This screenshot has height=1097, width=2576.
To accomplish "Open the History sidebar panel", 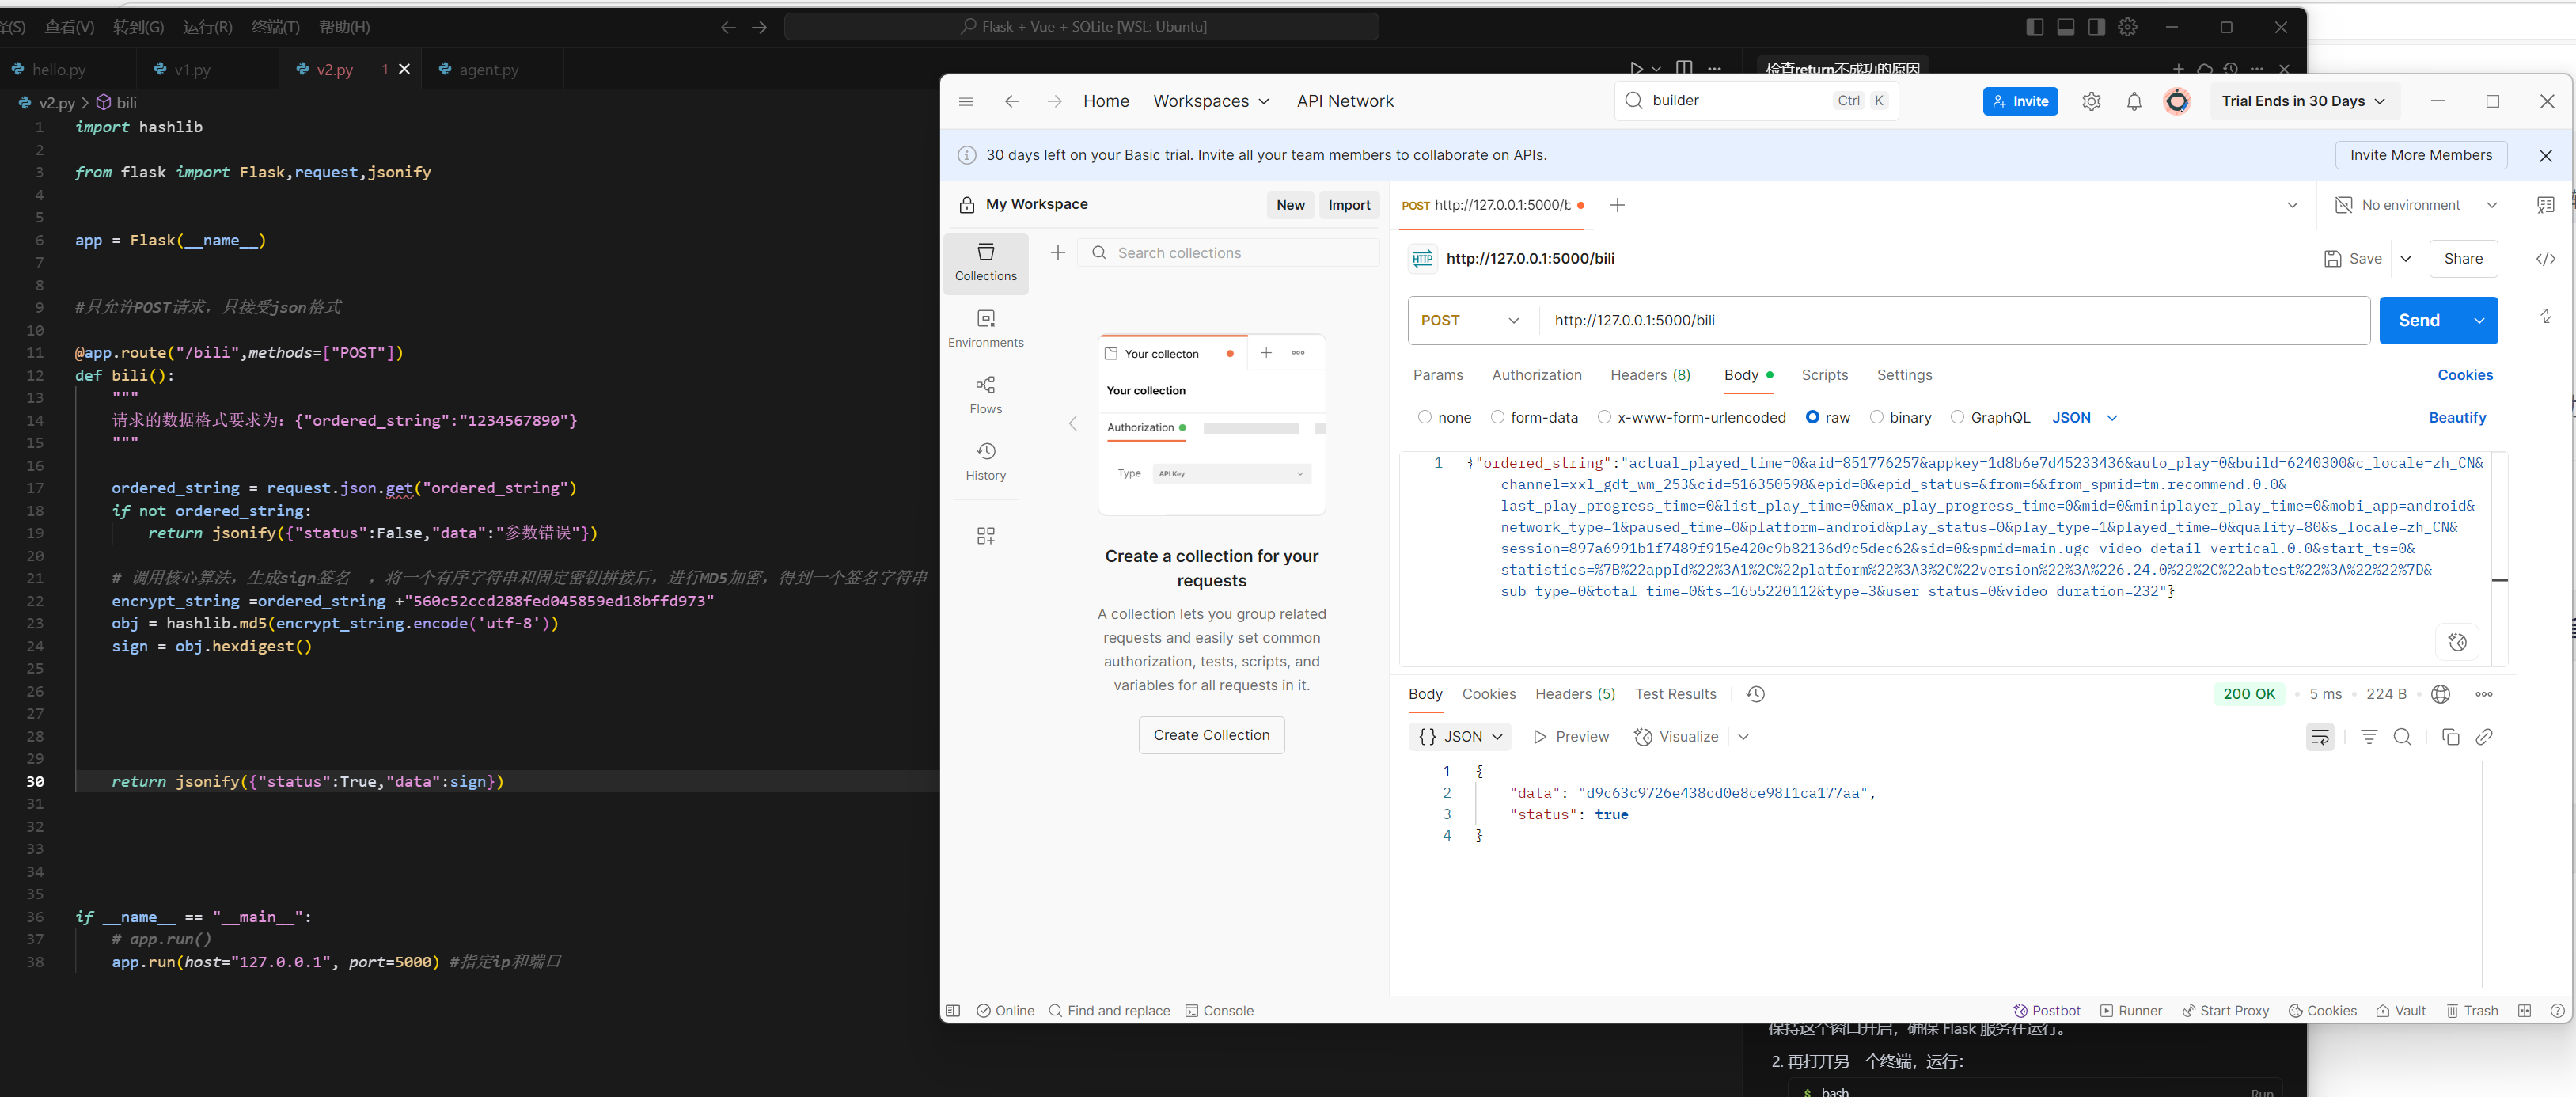I will click(985, 461).
